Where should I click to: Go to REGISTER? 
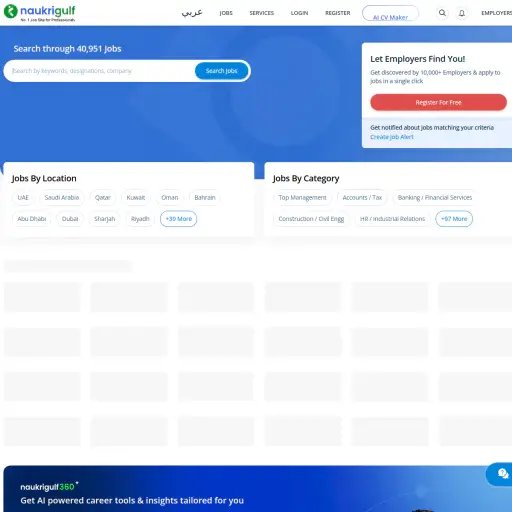(x=338, y=13)
